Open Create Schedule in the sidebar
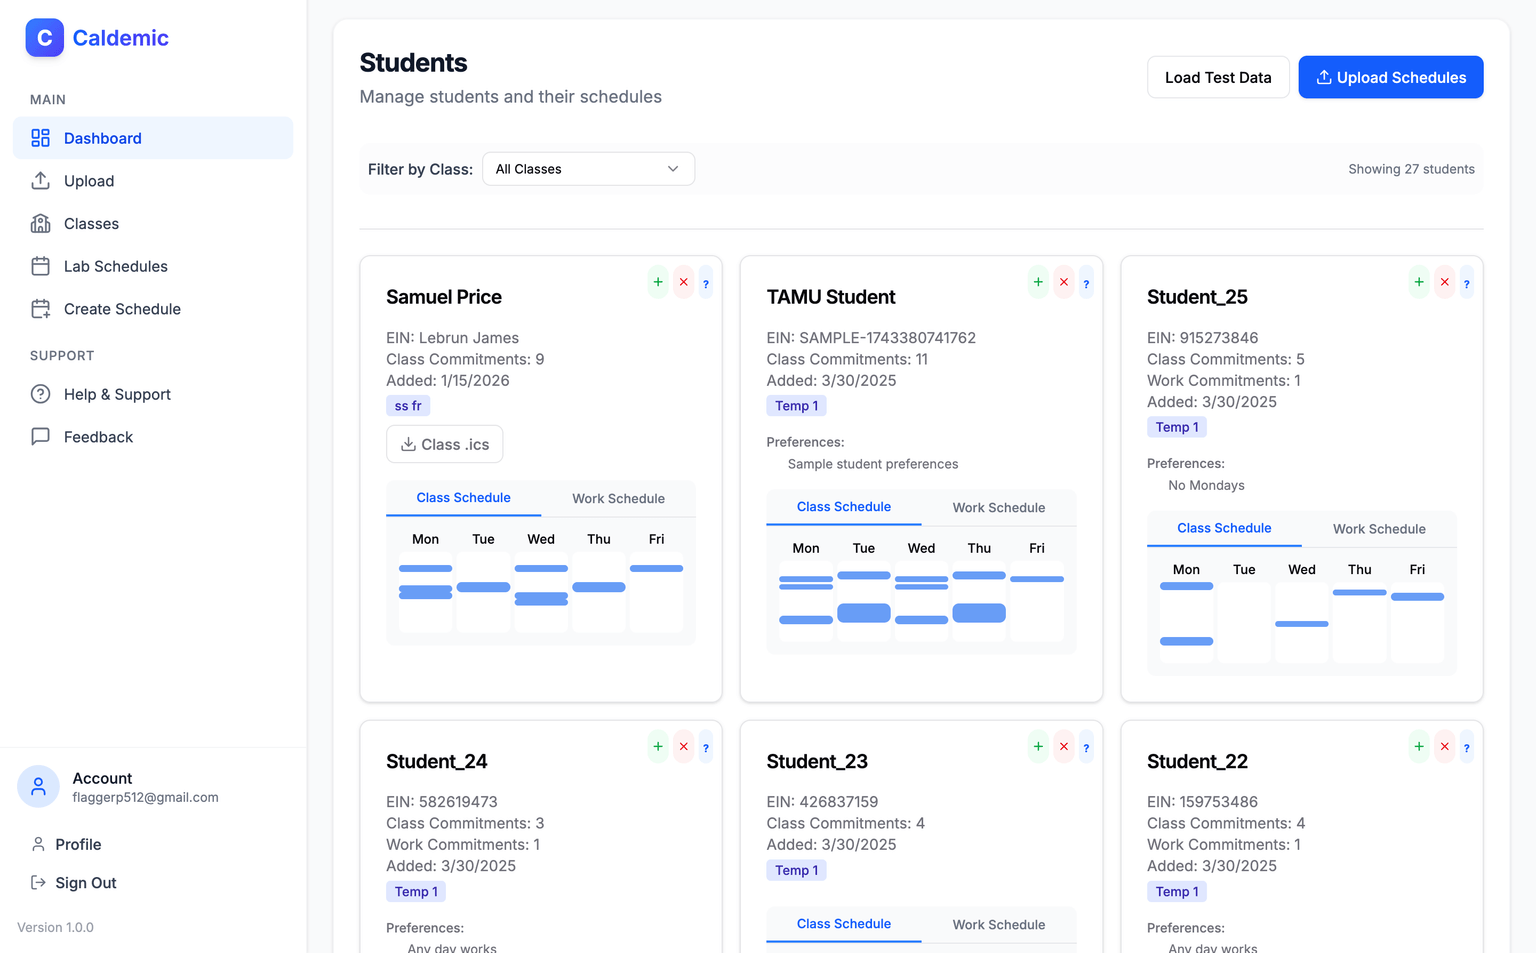Image resolution: width=1536 pixels, height=953 pixels. (x=153, y=309)
